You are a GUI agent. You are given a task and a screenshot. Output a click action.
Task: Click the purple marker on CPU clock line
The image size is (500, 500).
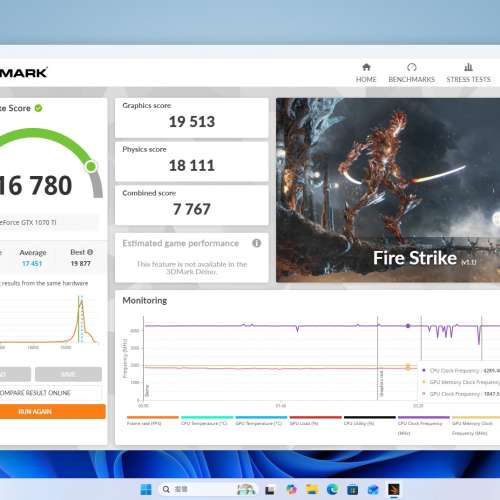coord(408,326)
